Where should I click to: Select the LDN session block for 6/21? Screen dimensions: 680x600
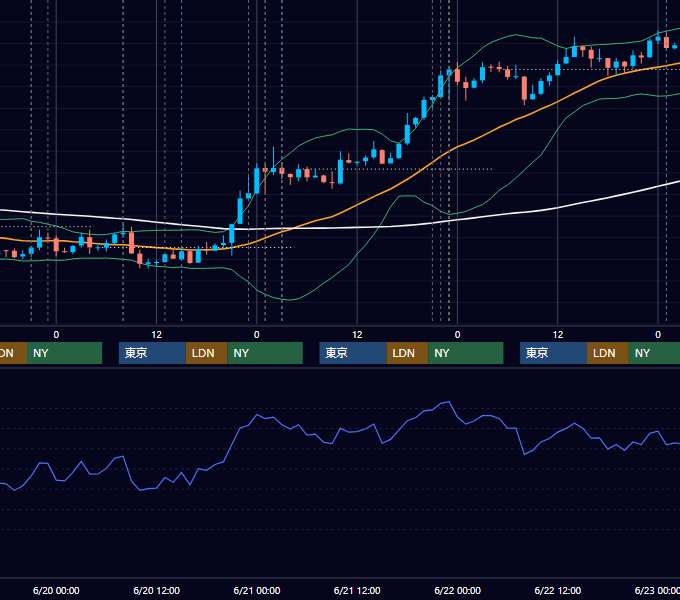[407, 353]
